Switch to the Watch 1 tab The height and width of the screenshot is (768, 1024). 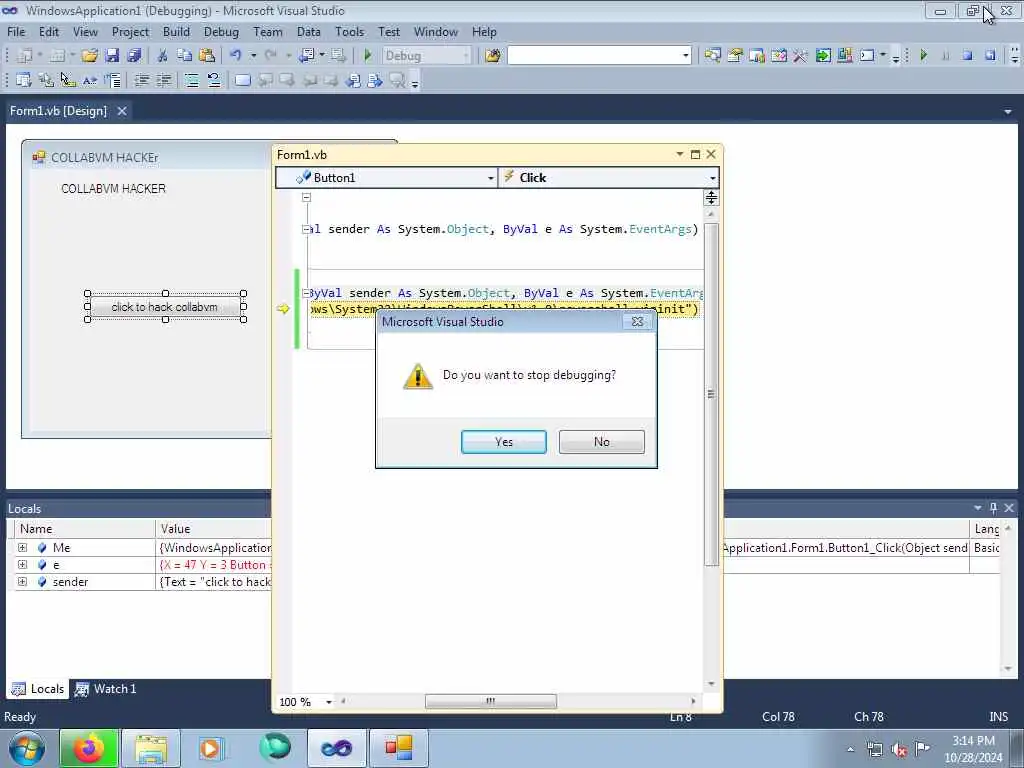tap(106, 689)
